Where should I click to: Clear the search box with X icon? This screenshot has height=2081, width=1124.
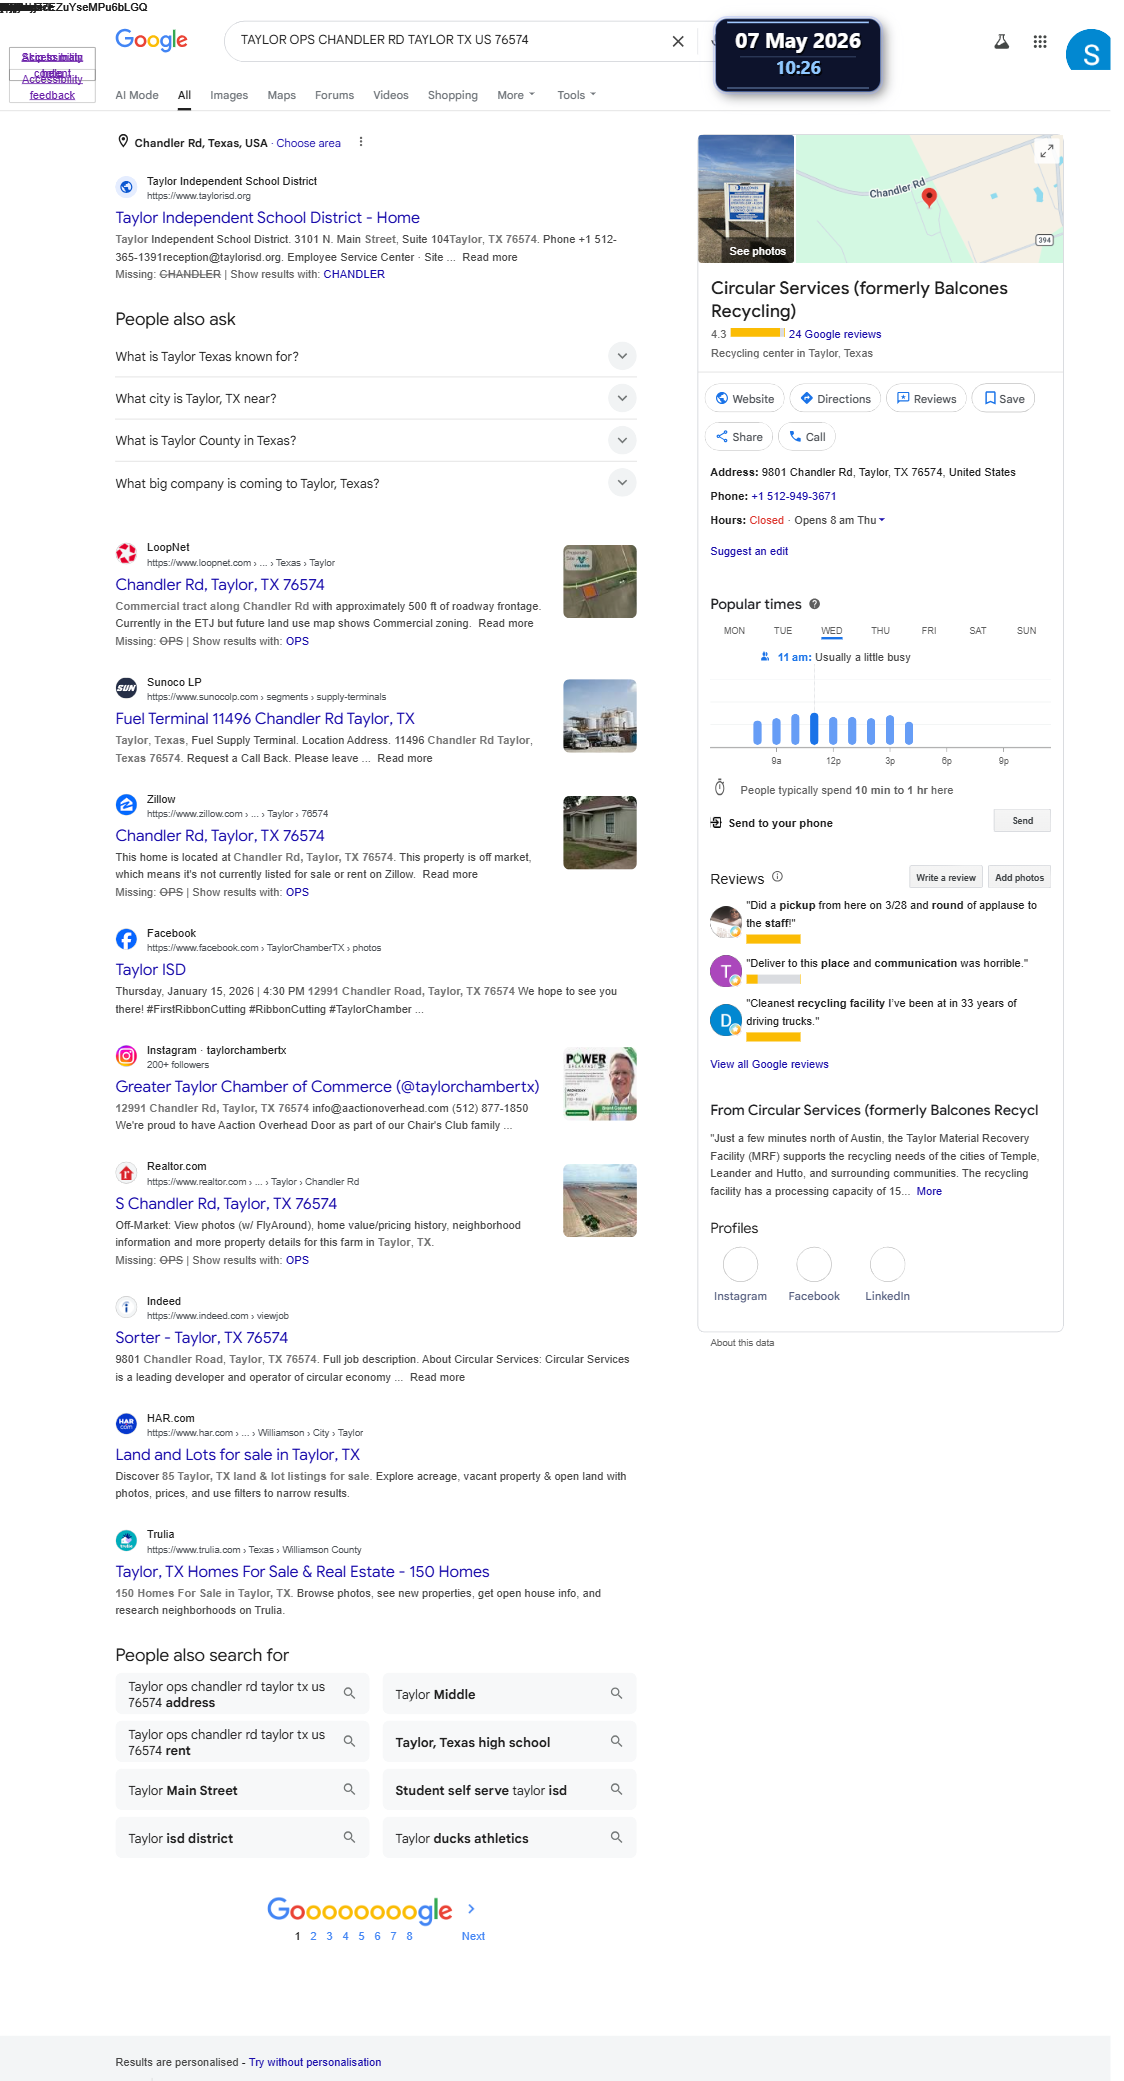pos(678,41)
